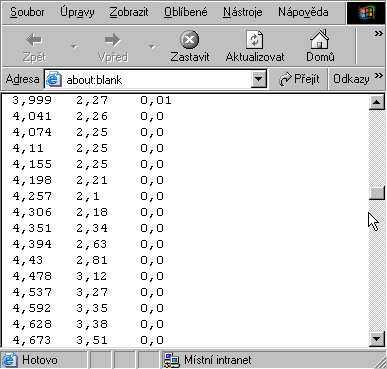
Task: Click the value 4,394
Action: tap(32, 244)
